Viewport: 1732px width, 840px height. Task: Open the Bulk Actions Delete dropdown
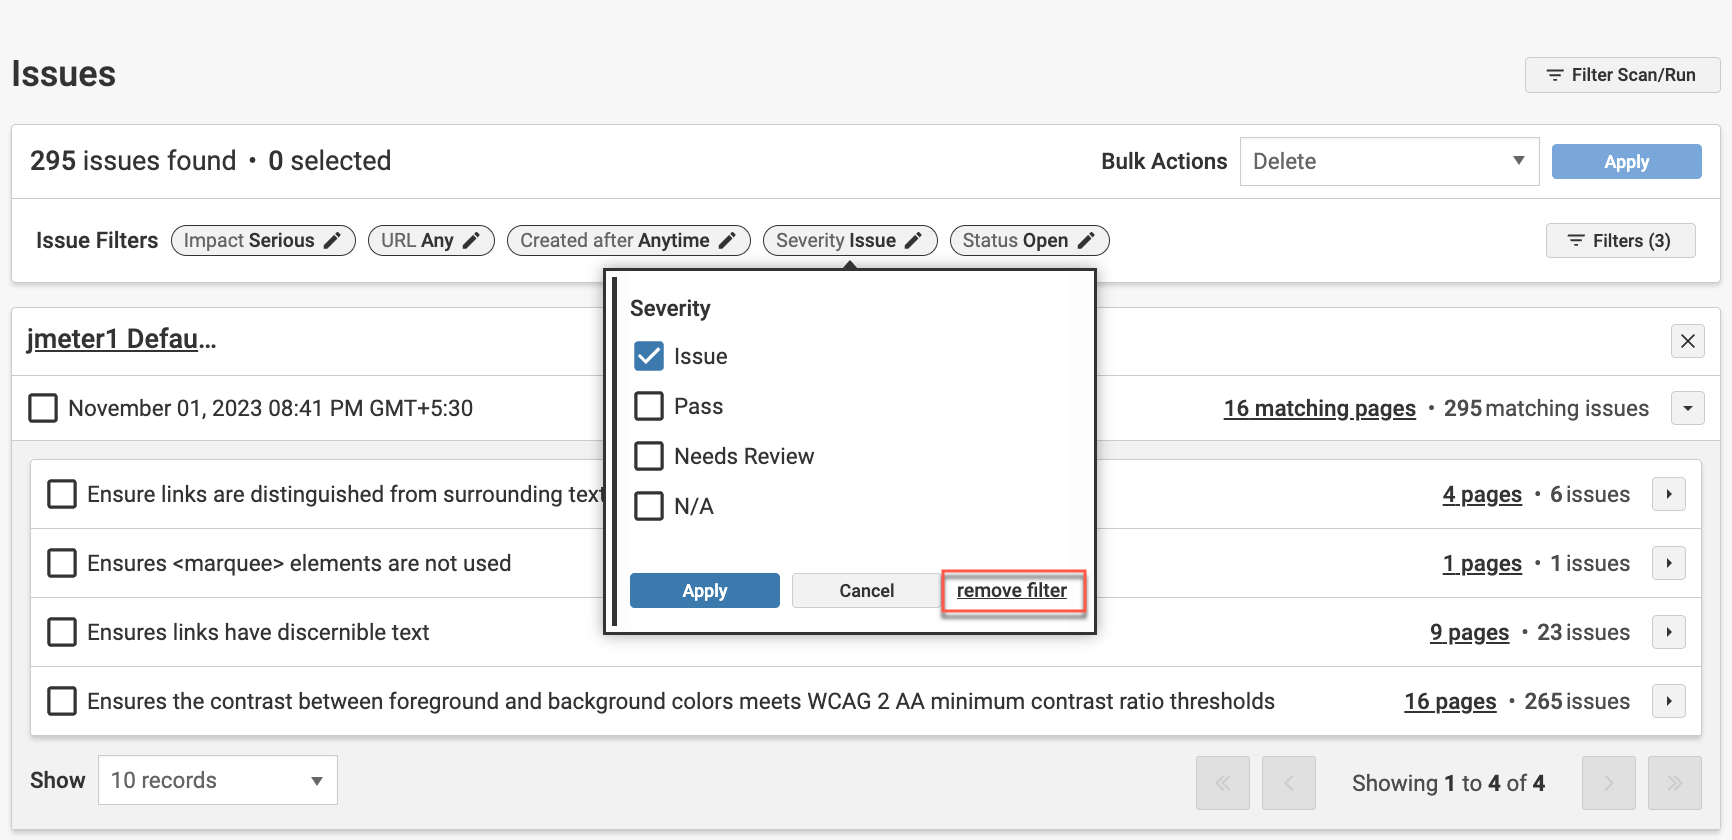(x=1388, y=162)
